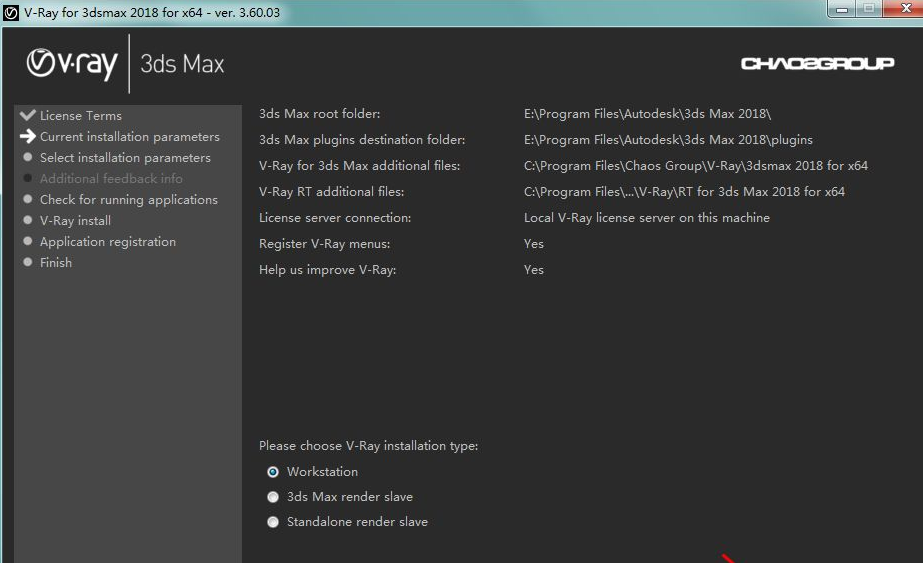Click the Yes value for Help us improve V-Ray

coord(534,269)
